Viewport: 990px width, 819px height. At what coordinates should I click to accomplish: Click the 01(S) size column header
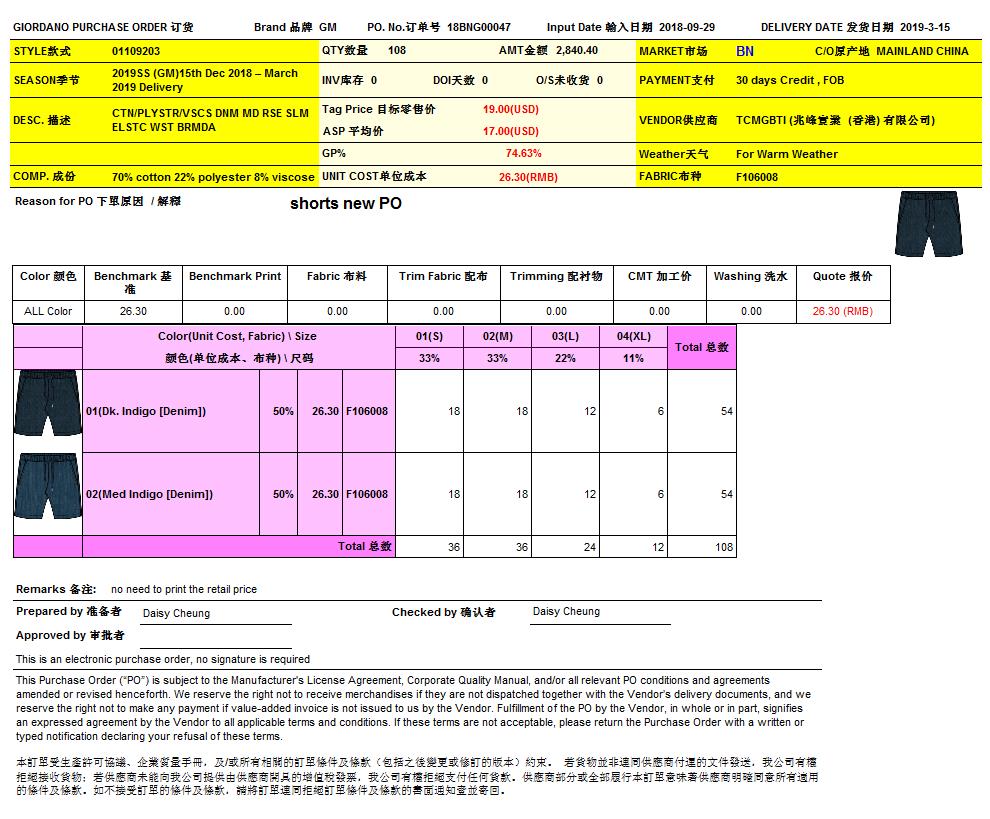point(429,337)
